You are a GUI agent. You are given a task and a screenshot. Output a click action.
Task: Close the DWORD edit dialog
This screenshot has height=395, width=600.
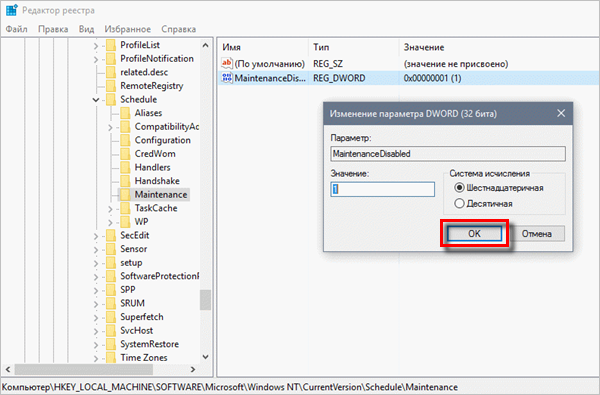point(561,113)
